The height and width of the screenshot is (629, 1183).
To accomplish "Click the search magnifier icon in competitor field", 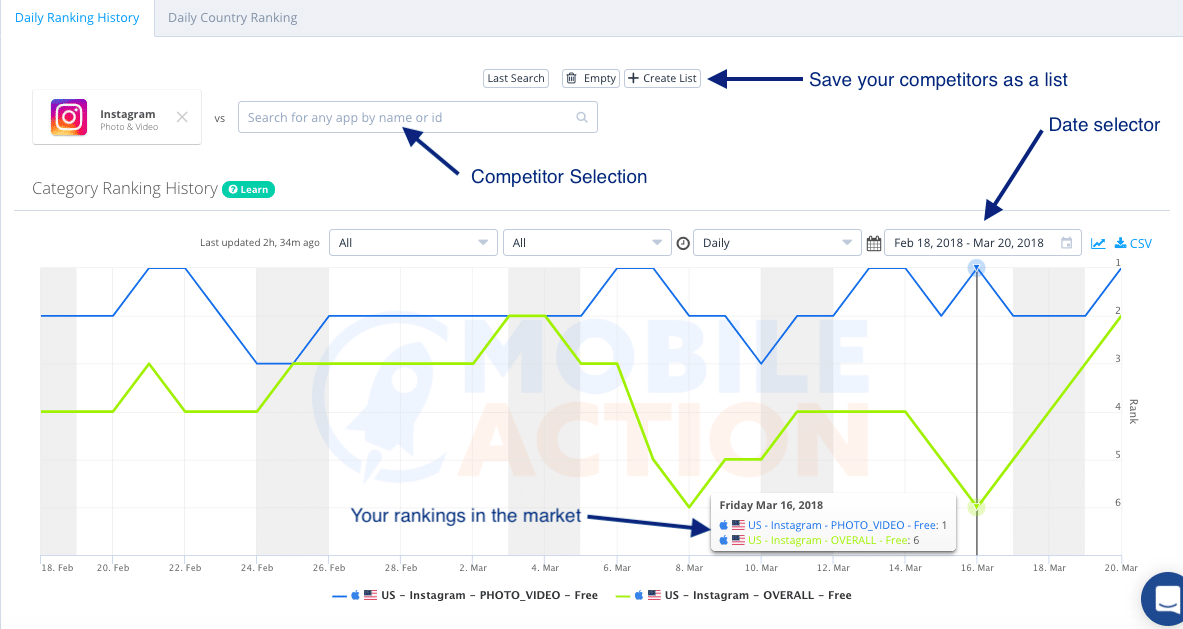I will 582,118.
